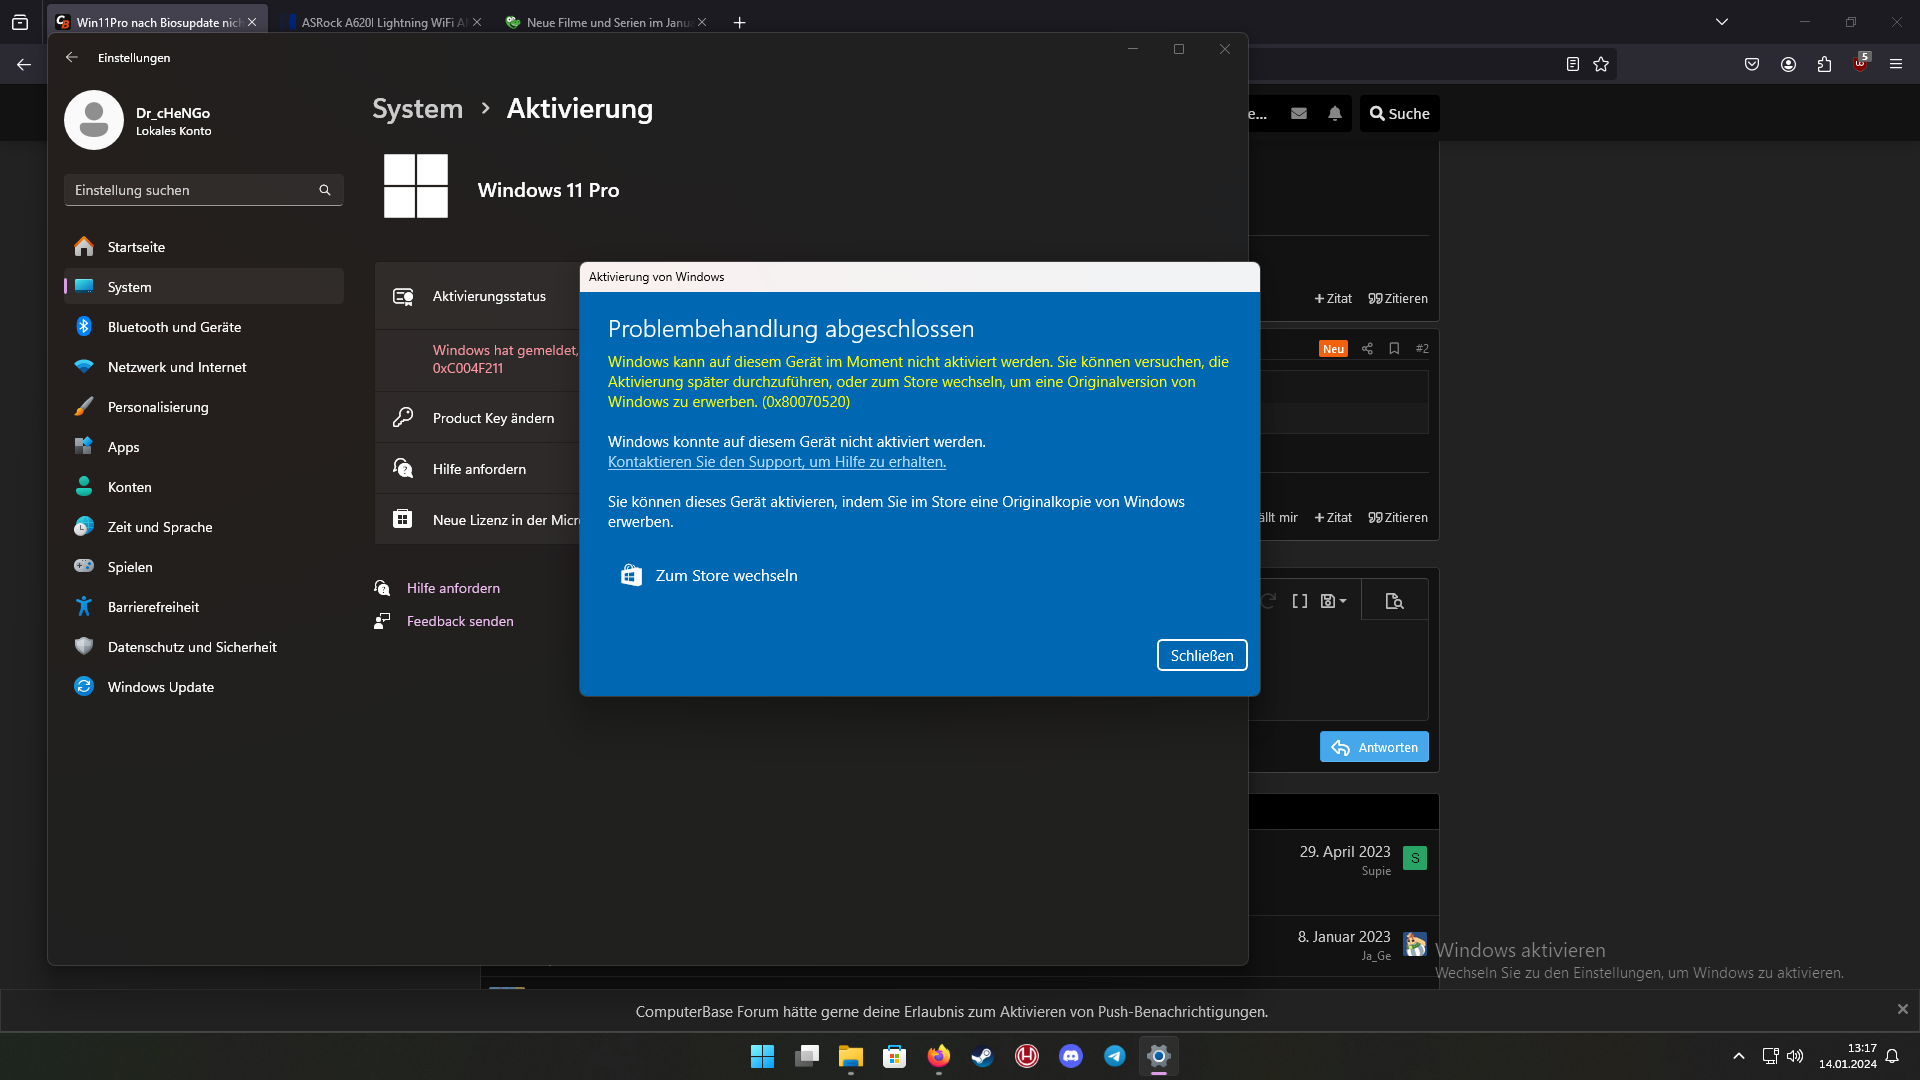Image resolution: width=1920 pixels, height=1080 pixels.
Task: Click the forum Antworten button
Action: click(x=1374, y=747)
